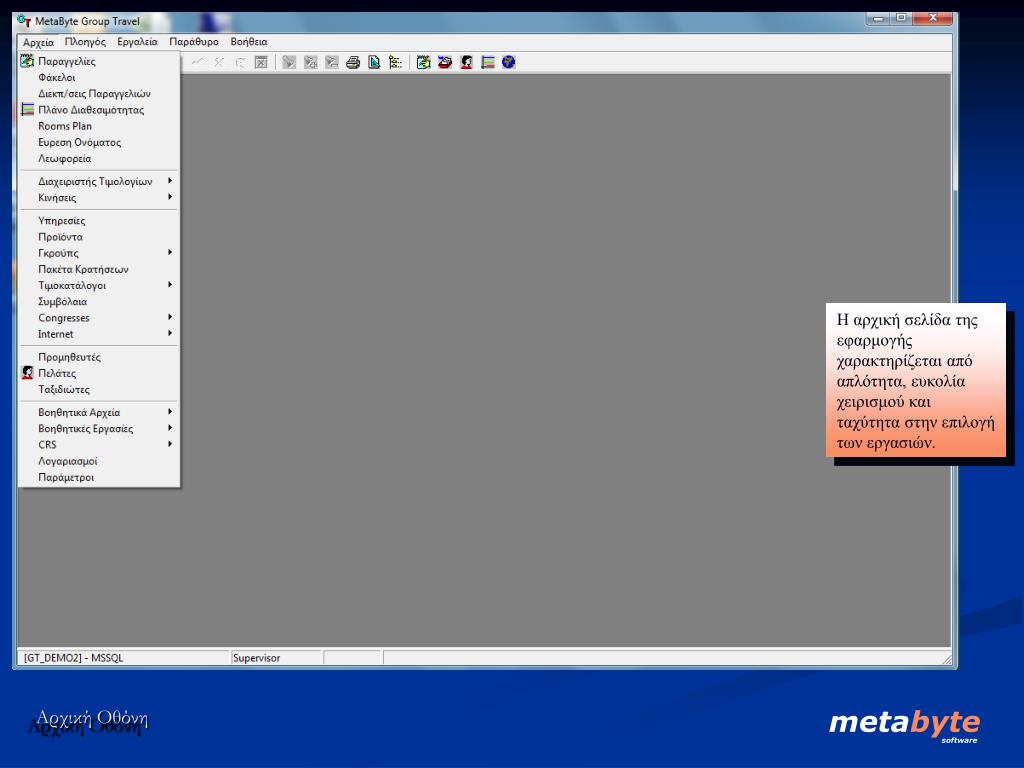Click the printer icon in the toolbar
1024x768 pixels.
[x=353, y=63]
